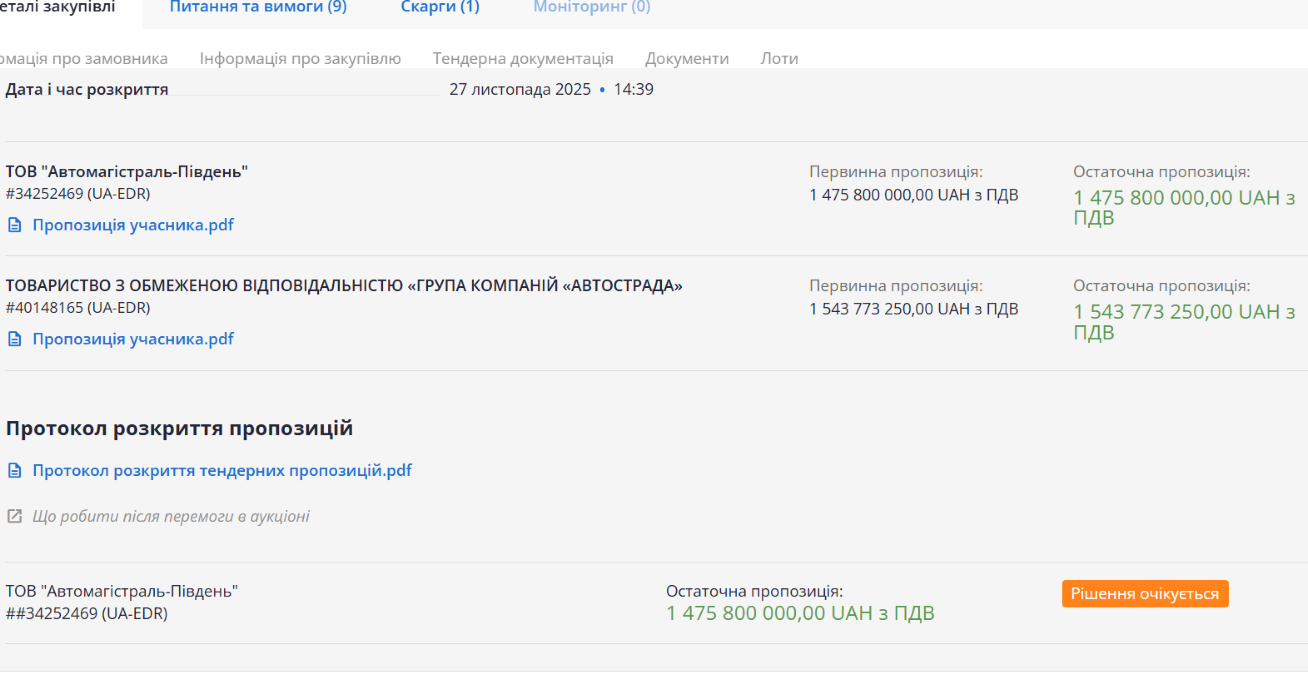Click external link icon before auction help text
Screen dimensions: 1308x675
pyautogui.click(x=14, y=517)
